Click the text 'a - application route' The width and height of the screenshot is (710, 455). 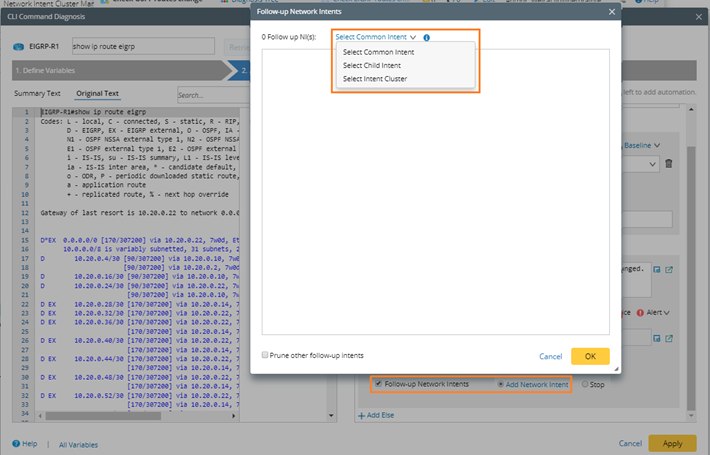(x=106, y=185)
